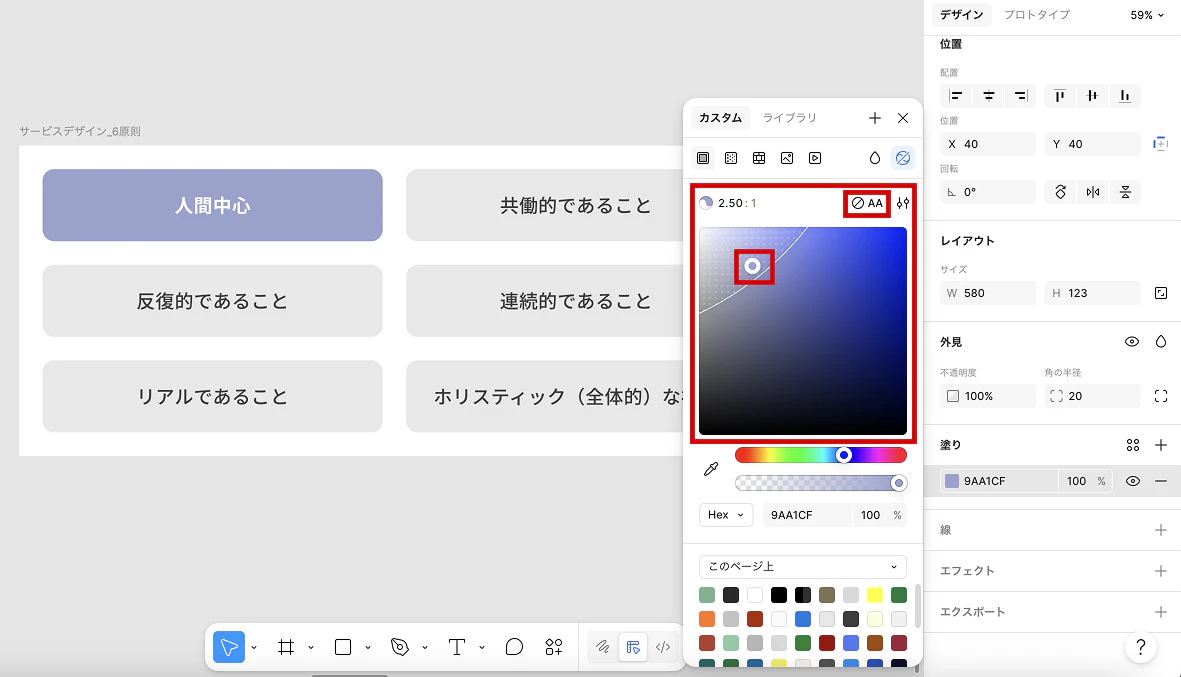Viewport: 1181px width, 677px height.
Task: Add a stroke with plus
Action: click(x=1161, y=530)
